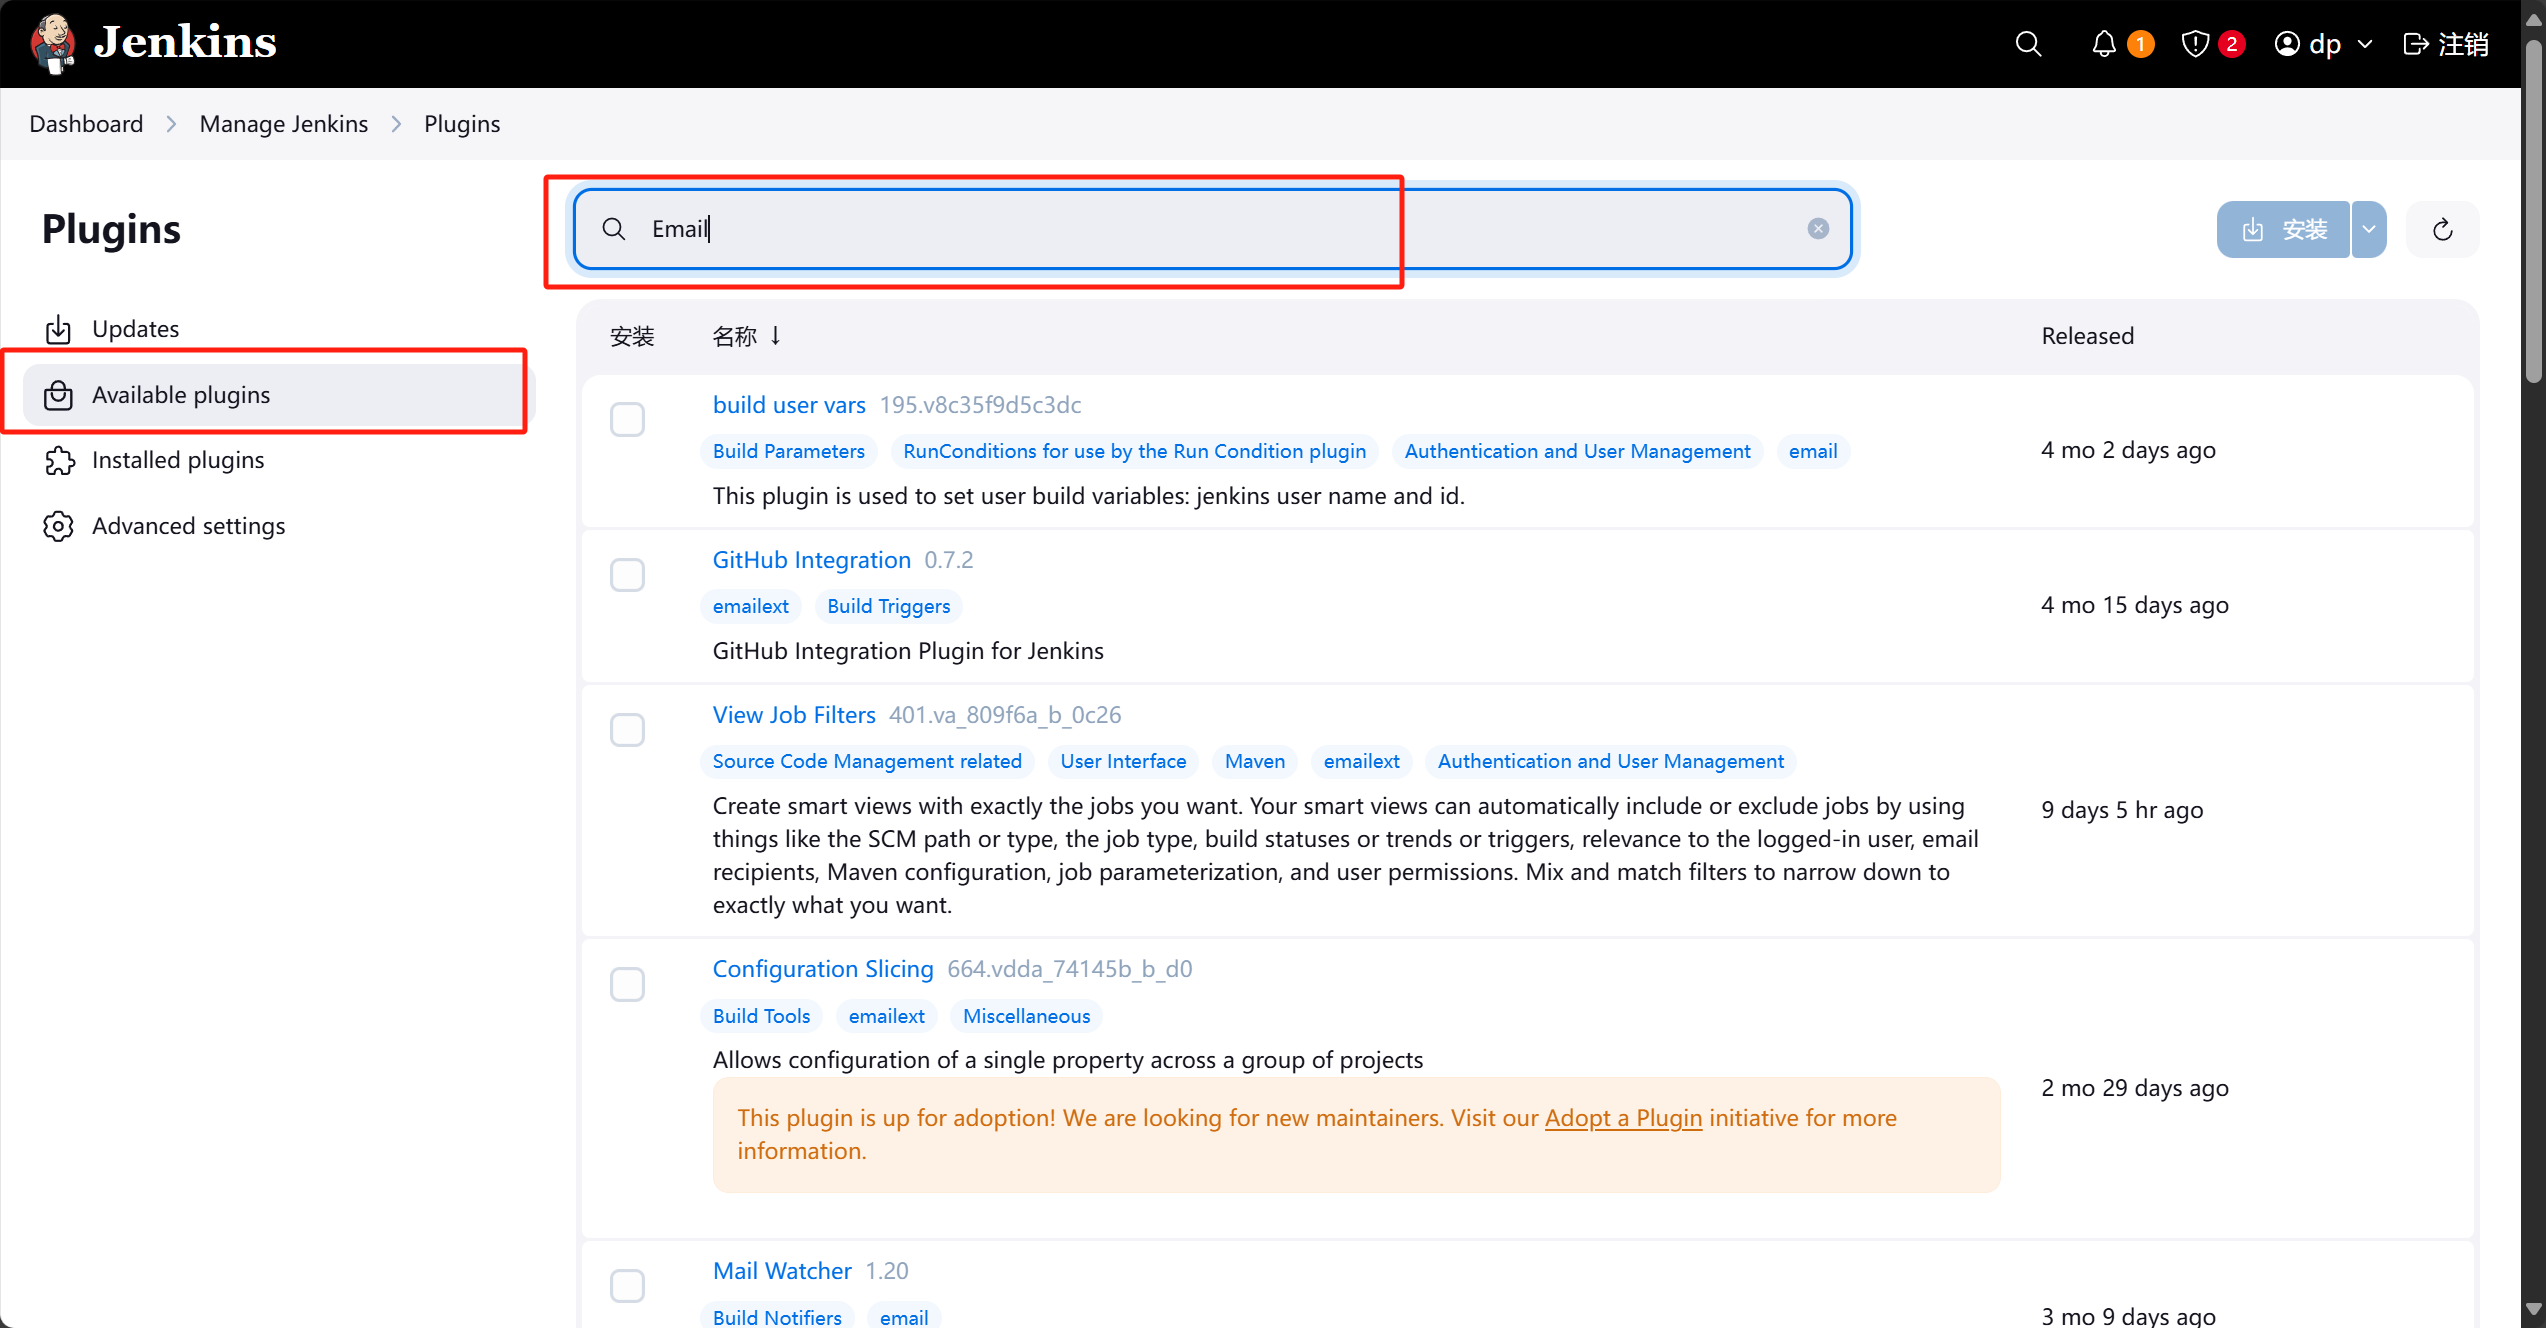Expand the Manage Jenkins breadcrumb chevron
2546x1328 pixels.
[396, 124]
